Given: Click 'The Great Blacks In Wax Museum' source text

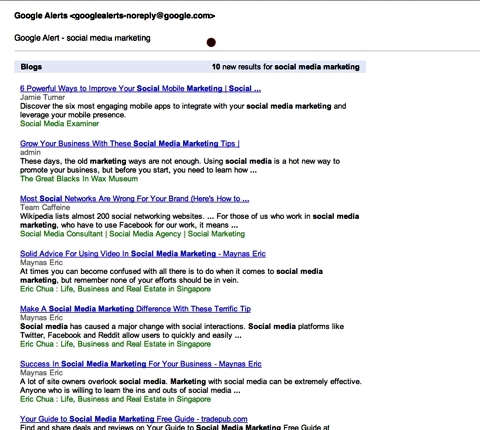Looking at the screenshot, I should pyautogui.click(x=79, y=179).
